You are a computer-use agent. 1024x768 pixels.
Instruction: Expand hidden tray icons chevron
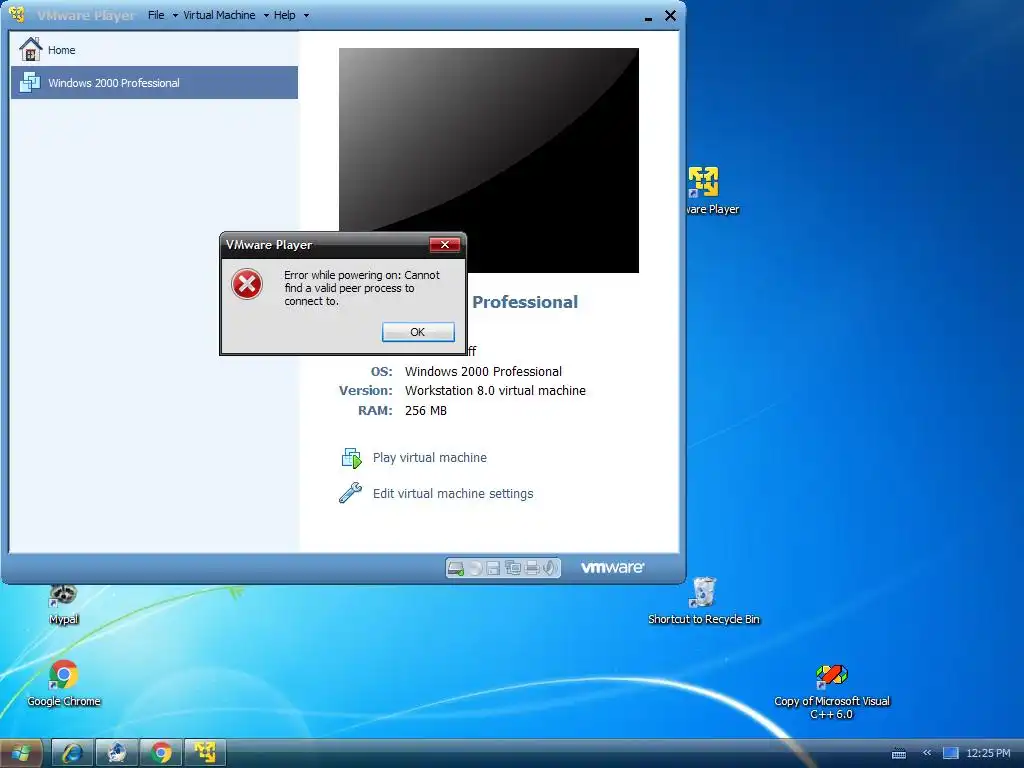(x=927, y=753)
